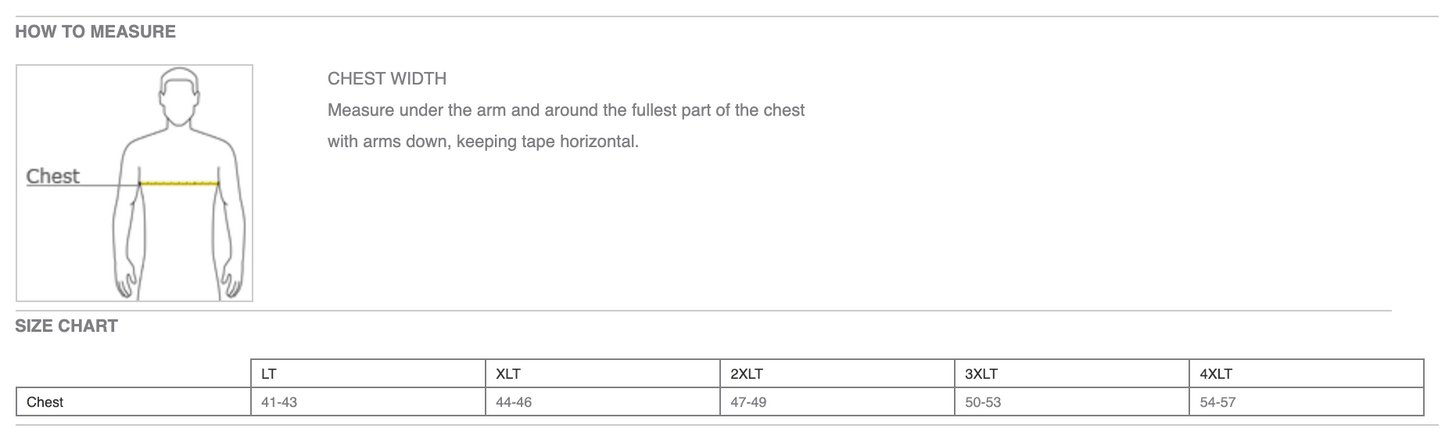
Task: Click the empty top-left table cell
Action: (133, 374)
